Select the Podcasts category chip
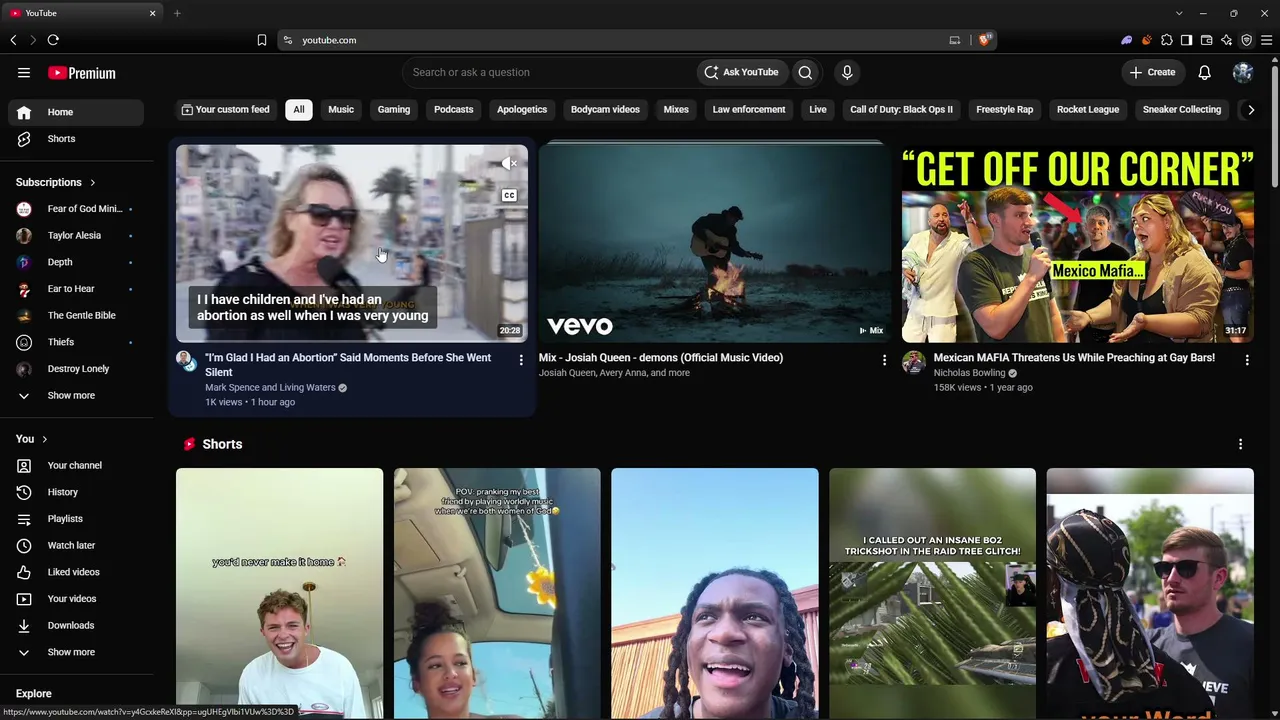The image size is (1280, 720). [454, 109]
